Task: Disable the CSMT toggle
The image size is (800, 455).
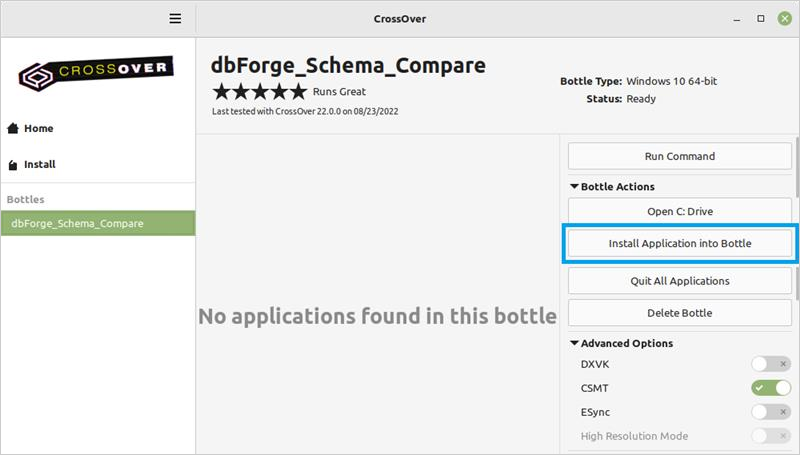Action: point(770,388)
